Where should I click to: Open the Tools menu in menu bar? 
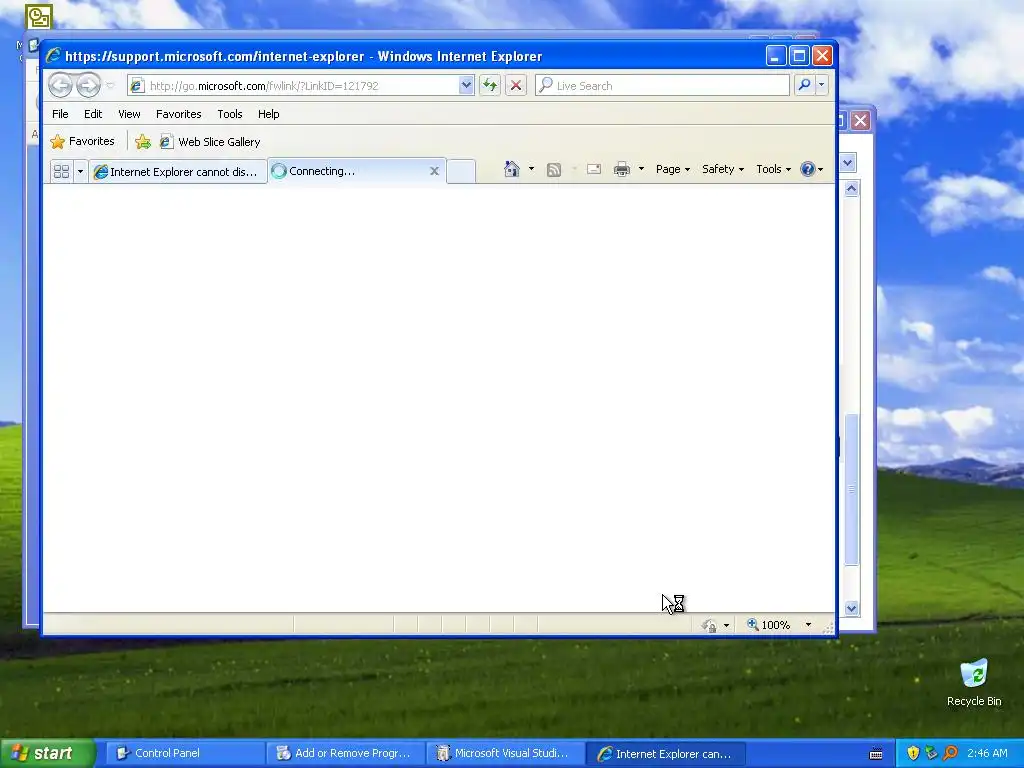pyautogui.click(x=230, y=114)
